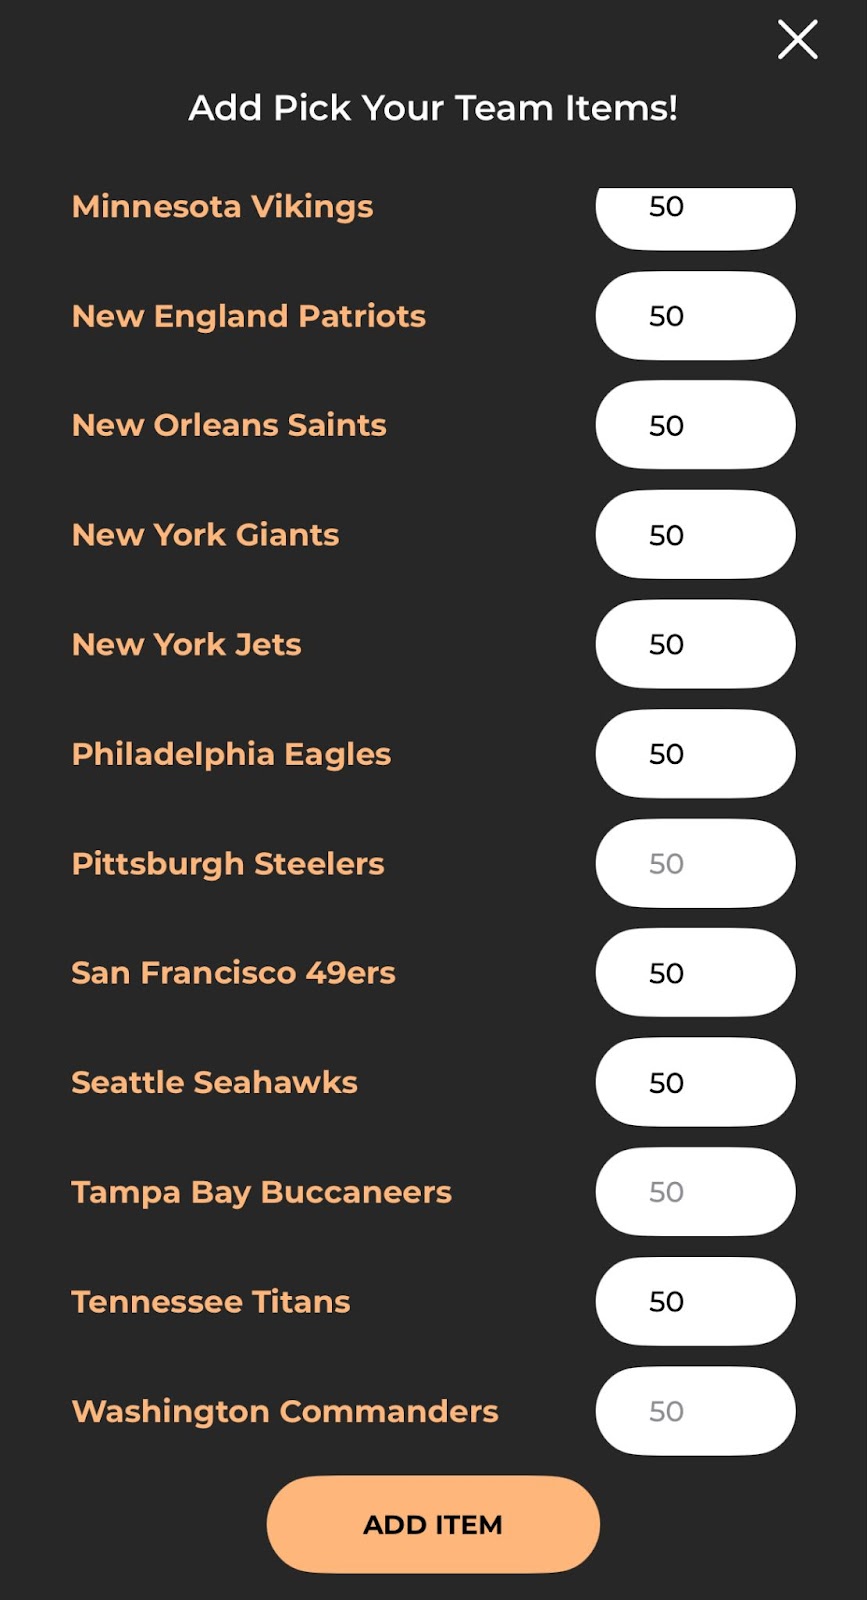
Task: Select the New Orleans Saints quantity input
Action: [x=695, y=425]
